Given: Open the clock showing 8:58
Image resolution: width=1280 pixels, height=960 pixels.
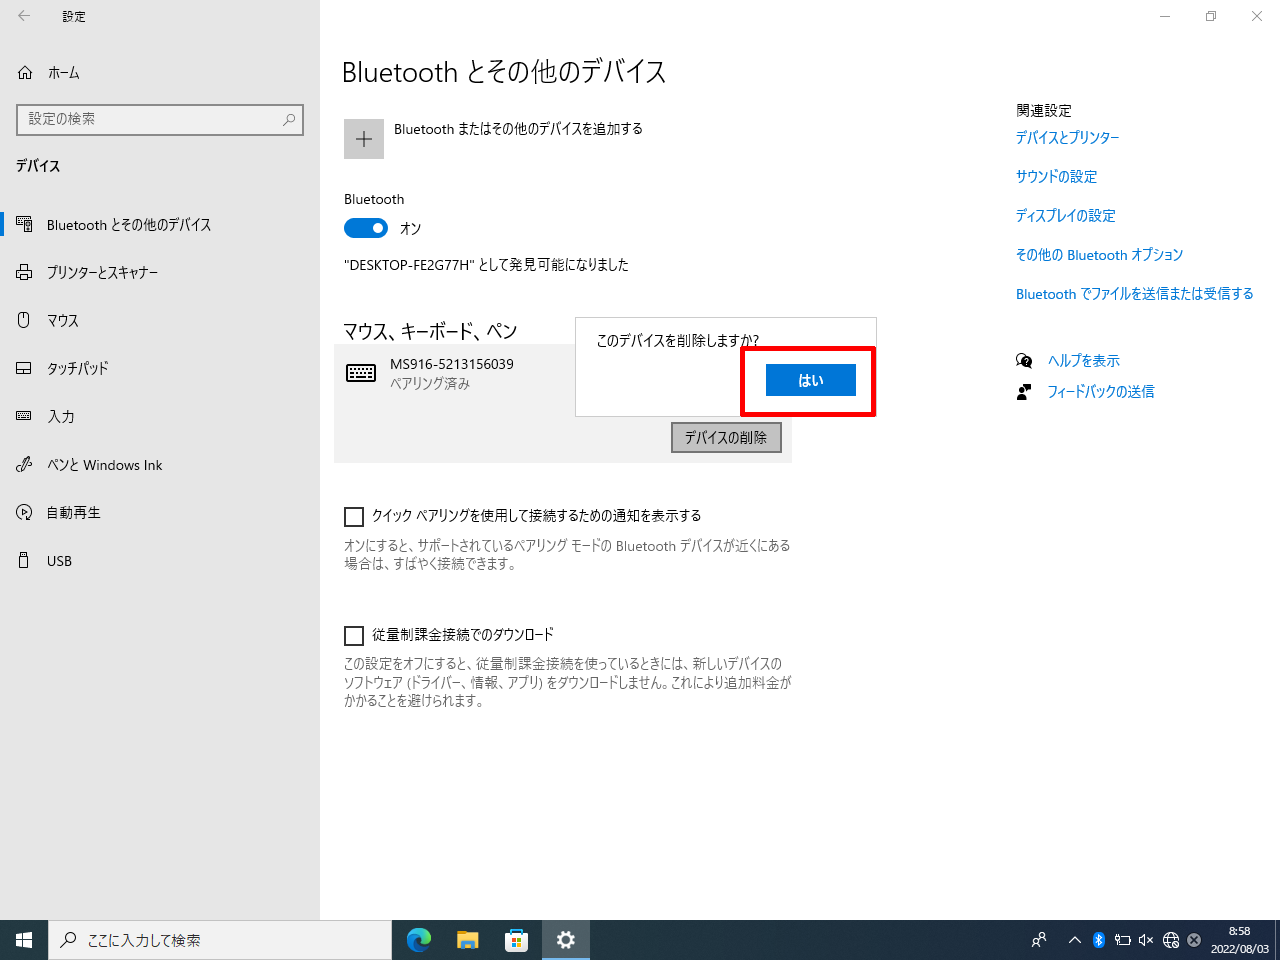Looking at the screenshot, I should coord(1240,940).
